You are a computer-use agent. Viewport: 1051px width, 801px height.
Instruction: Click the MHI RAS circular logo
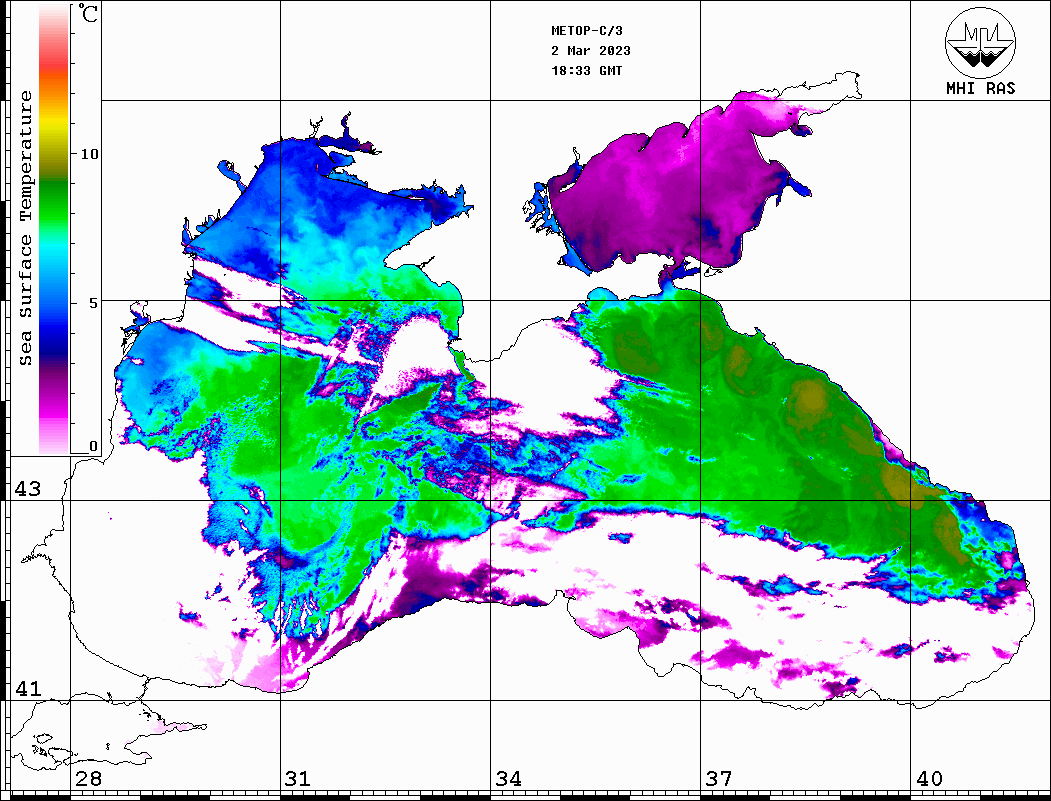(x=980, y=41)
